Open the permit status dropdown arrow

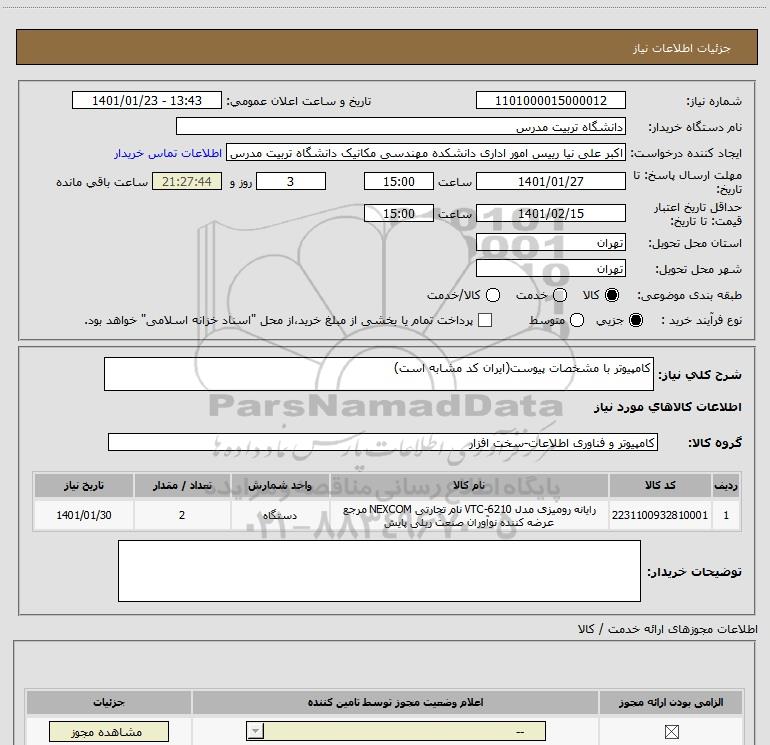pos(255,731)
